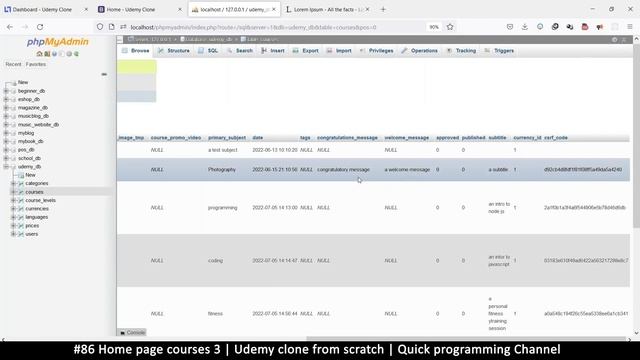Click the phpMyAdmin logo
Image resolution: width=640 pixels, height=360 pixels.
point(58,42)
